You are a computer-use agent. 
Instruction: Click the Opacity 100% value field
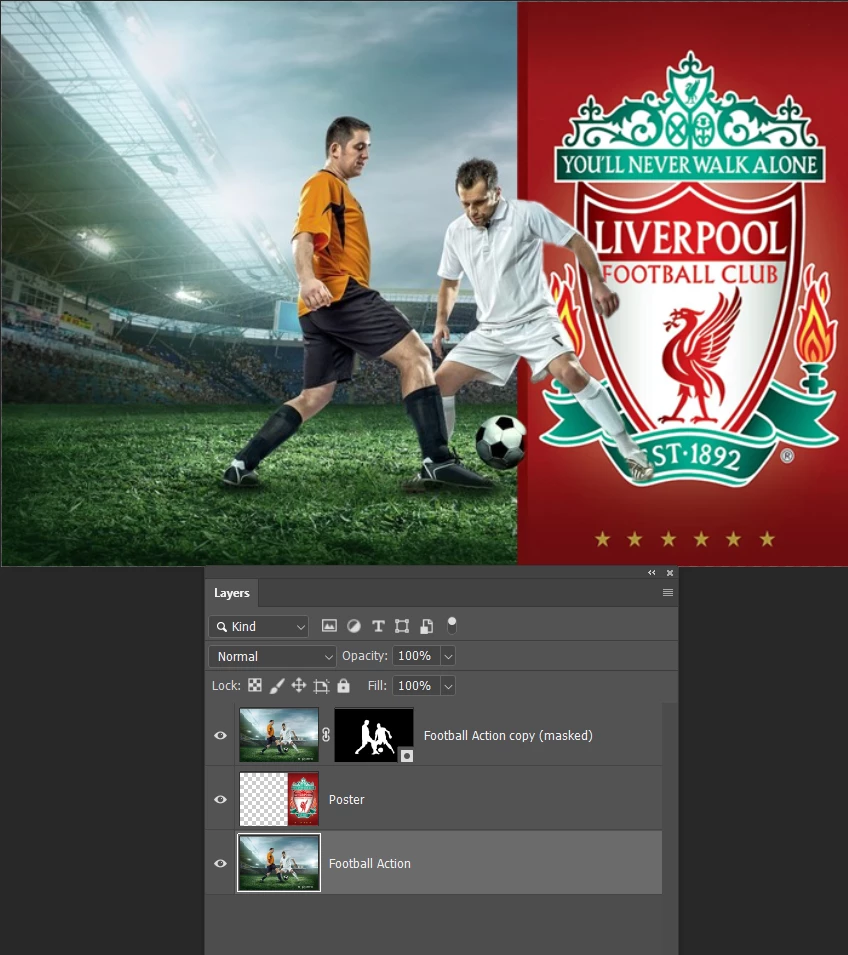click(x=417, y=656)
